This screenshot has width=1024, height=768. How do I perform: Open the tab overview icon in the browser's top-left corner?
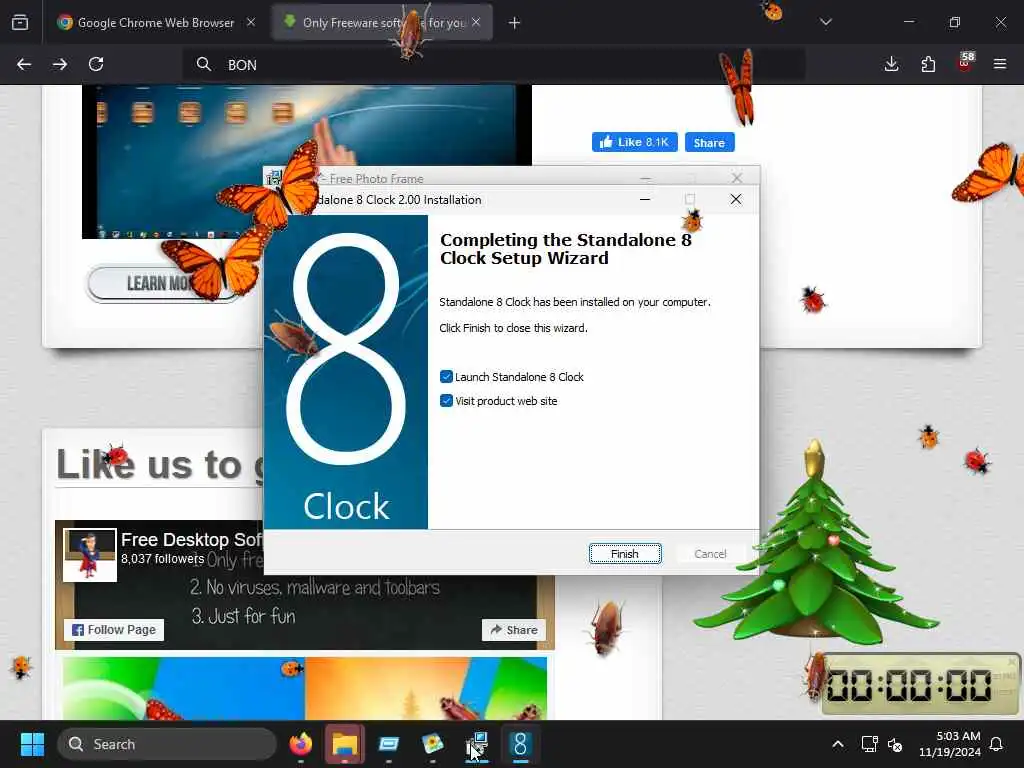coord(20,22)
